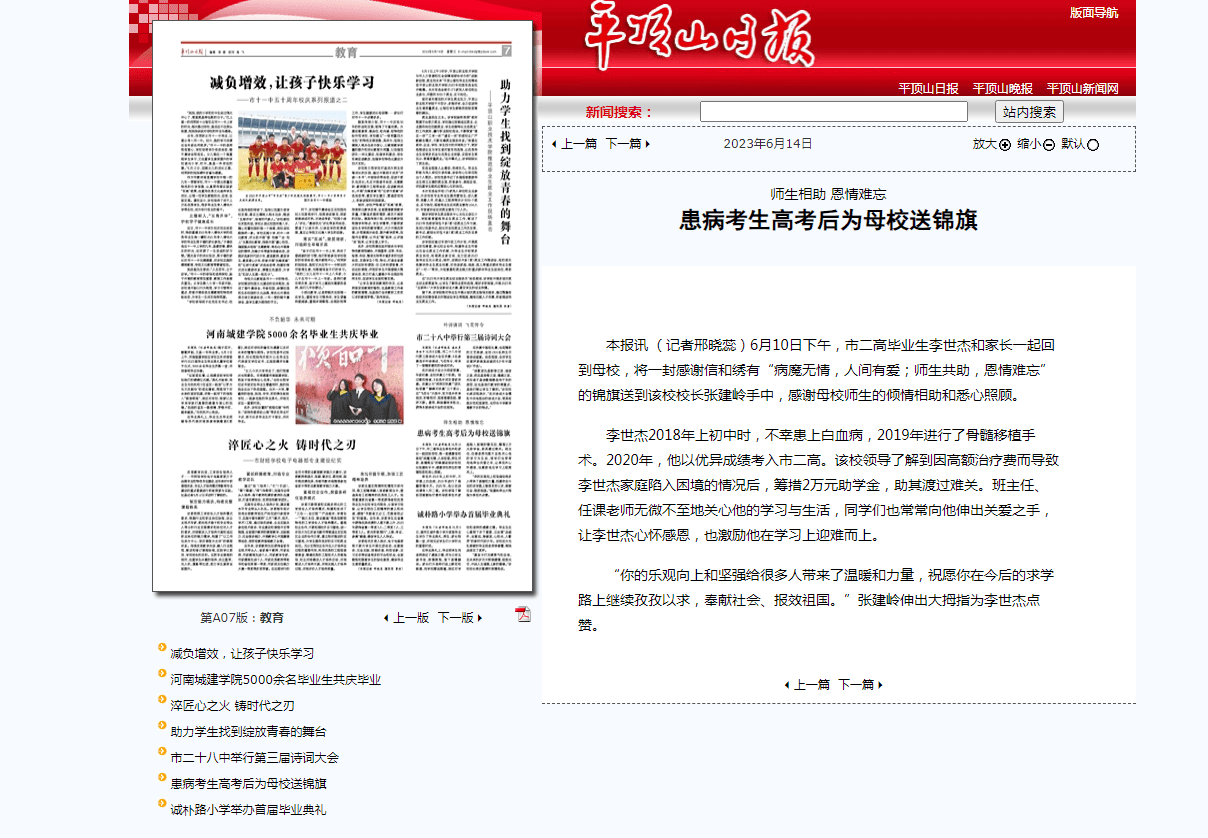Open article 市二十八中举行第三届诗词大会
Image resolution: width=1208 pixels, height=838 pixels.
[x=254, y=758]
